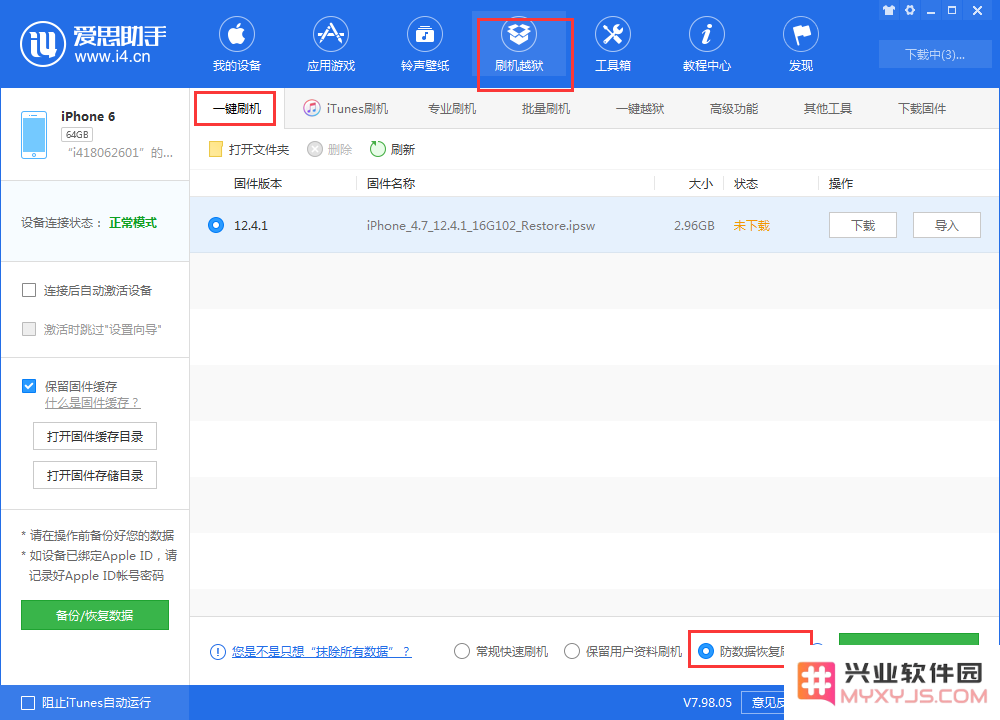Screen dimensions: 1000x720
Task: Click the settings gear icon in title bar
Action: tap(910, 10)
